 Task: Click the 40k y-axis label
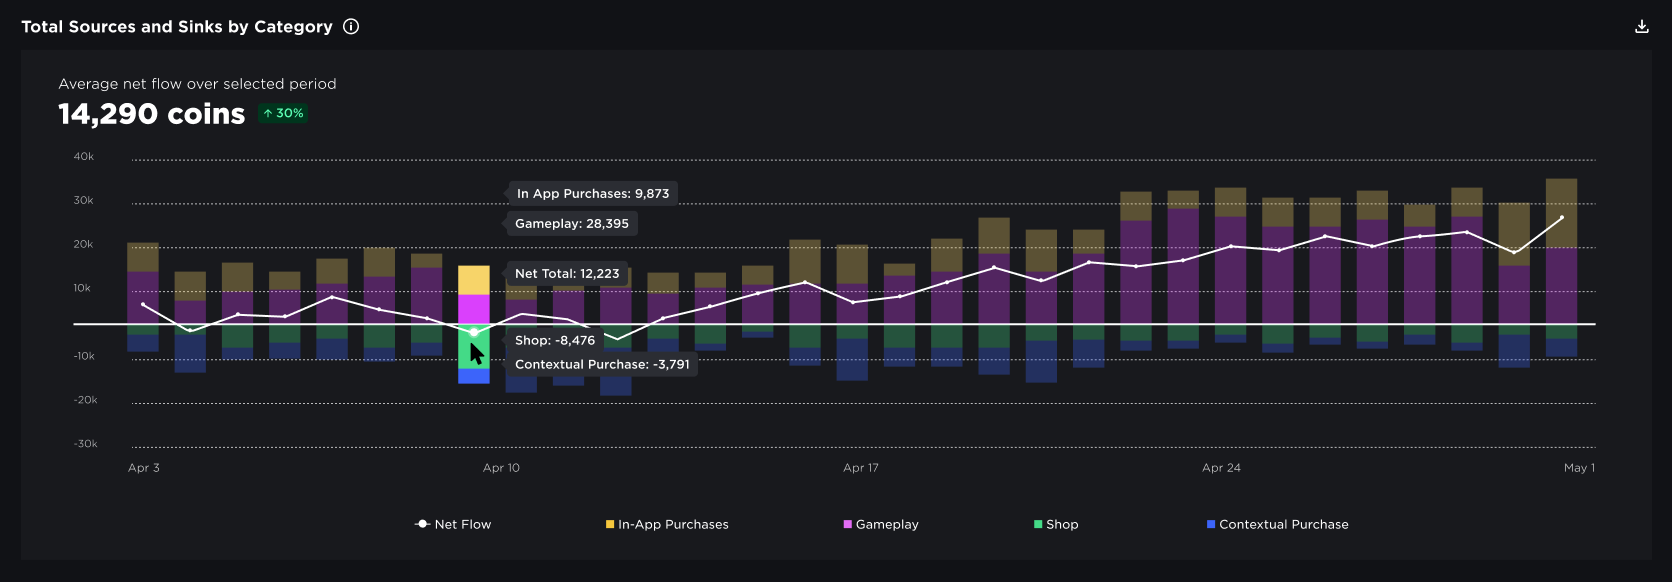click(84, 157)
